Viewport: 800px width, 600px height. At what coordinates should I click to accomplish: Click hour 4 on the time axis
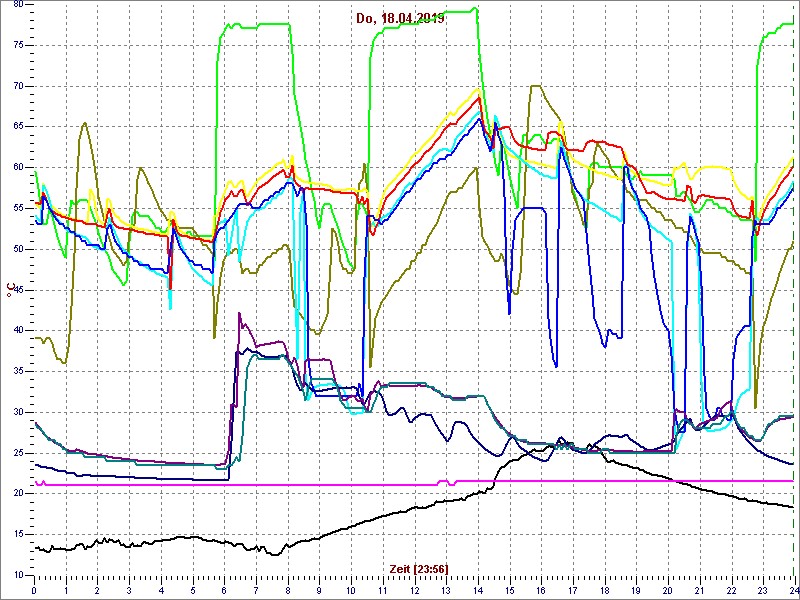pos(161,590)
